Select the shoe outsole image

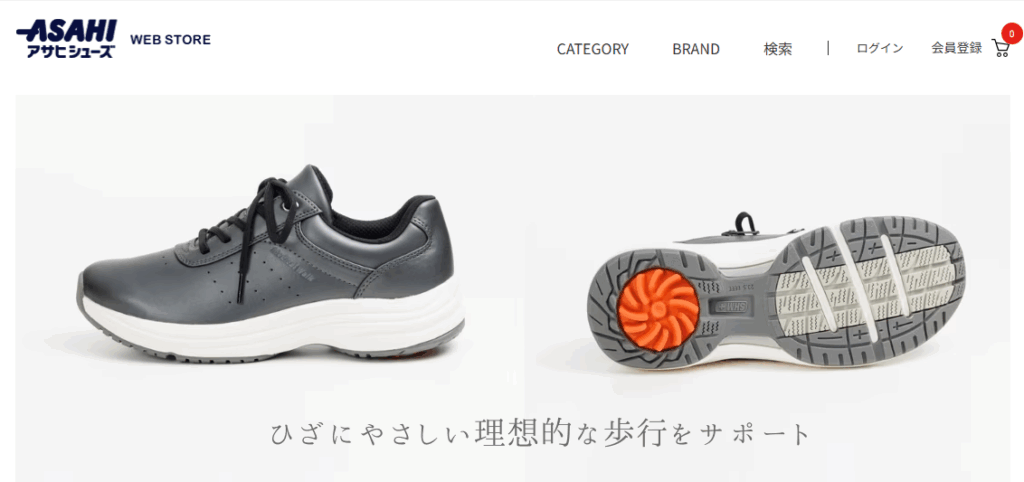point(776,296)
